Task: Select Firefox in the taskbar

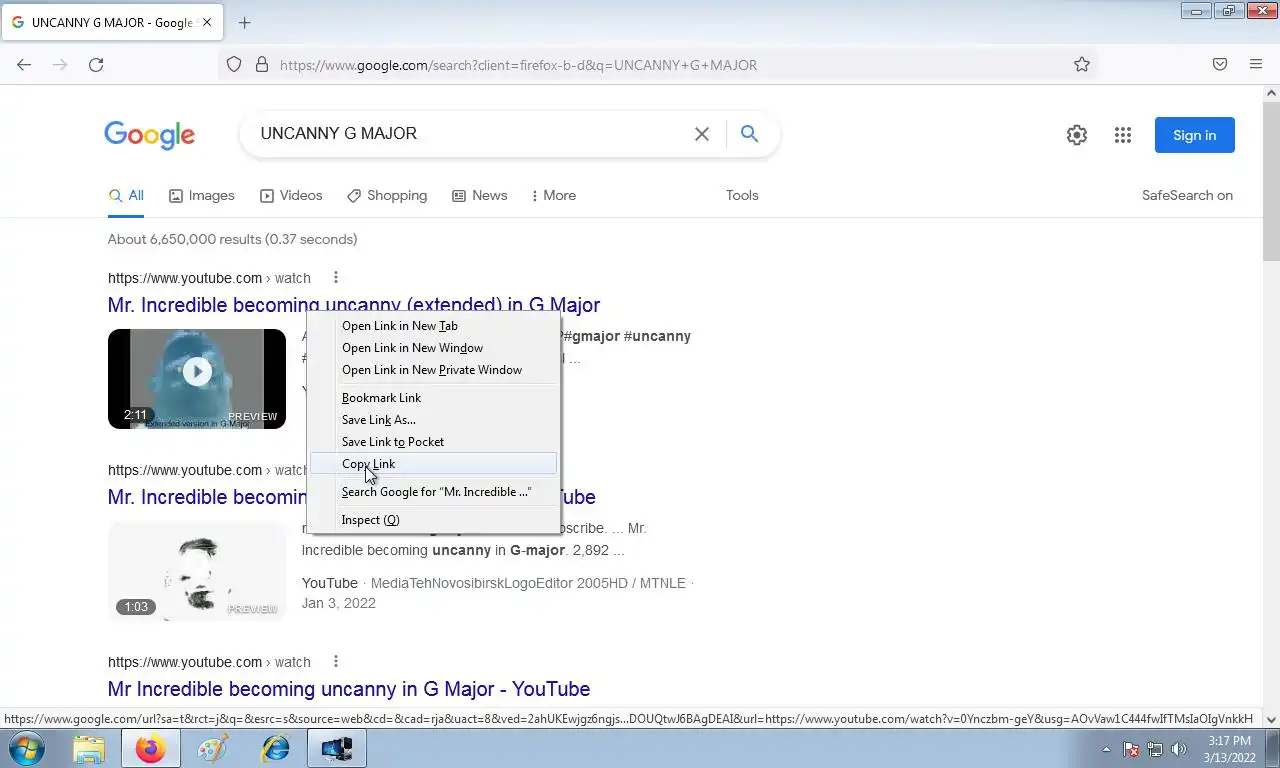Action: point(151,748)
